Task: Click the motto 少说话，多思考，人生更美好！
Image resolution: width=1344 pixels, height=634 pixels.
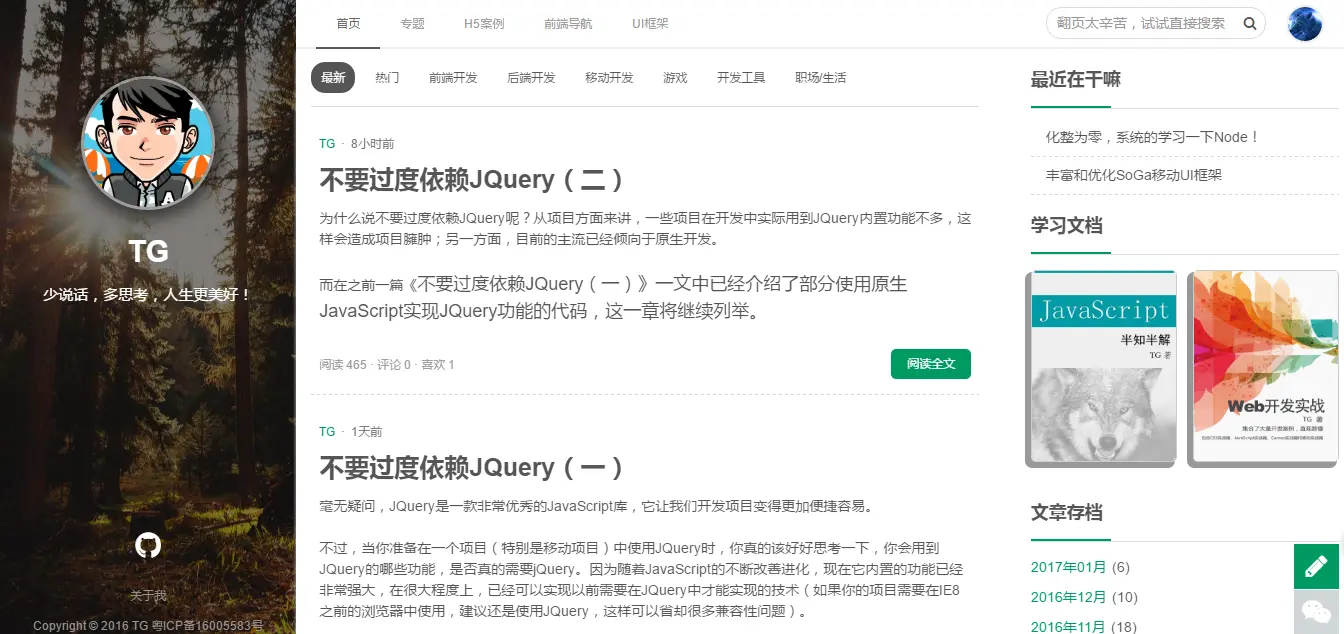Action: [148, 295]
